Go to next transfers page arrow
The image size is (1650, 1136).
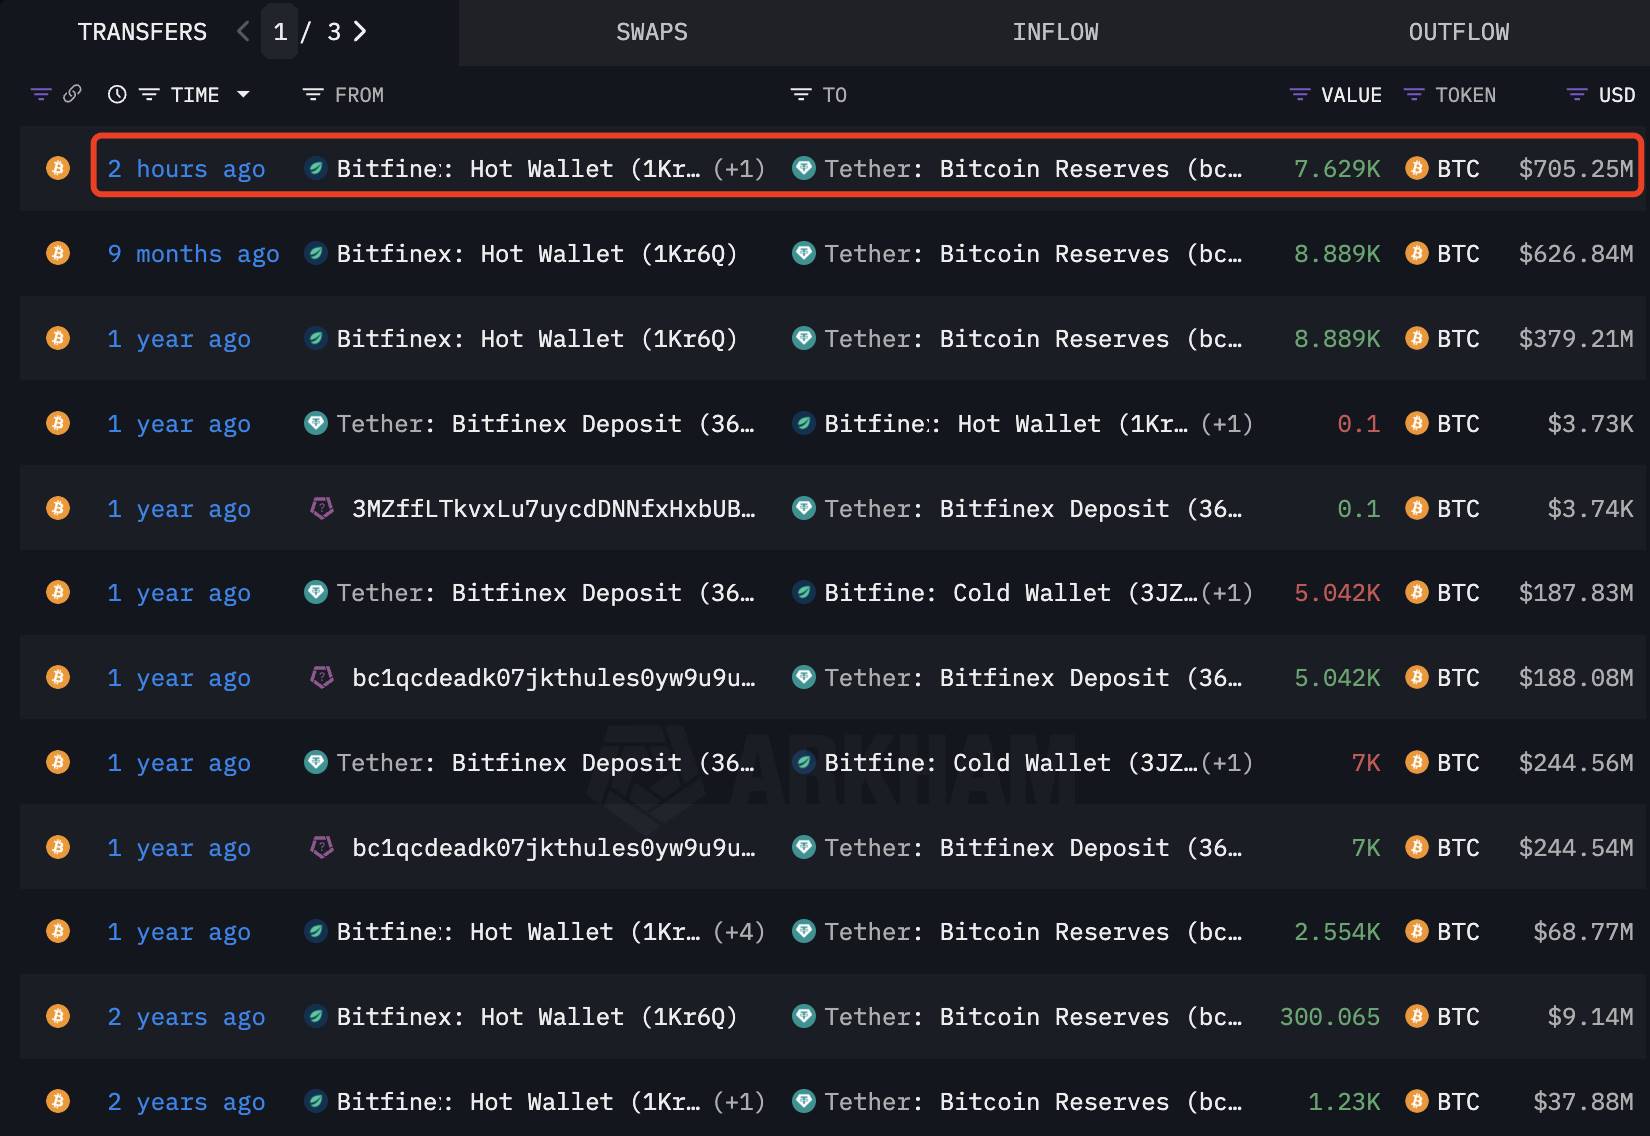(360, 32)
